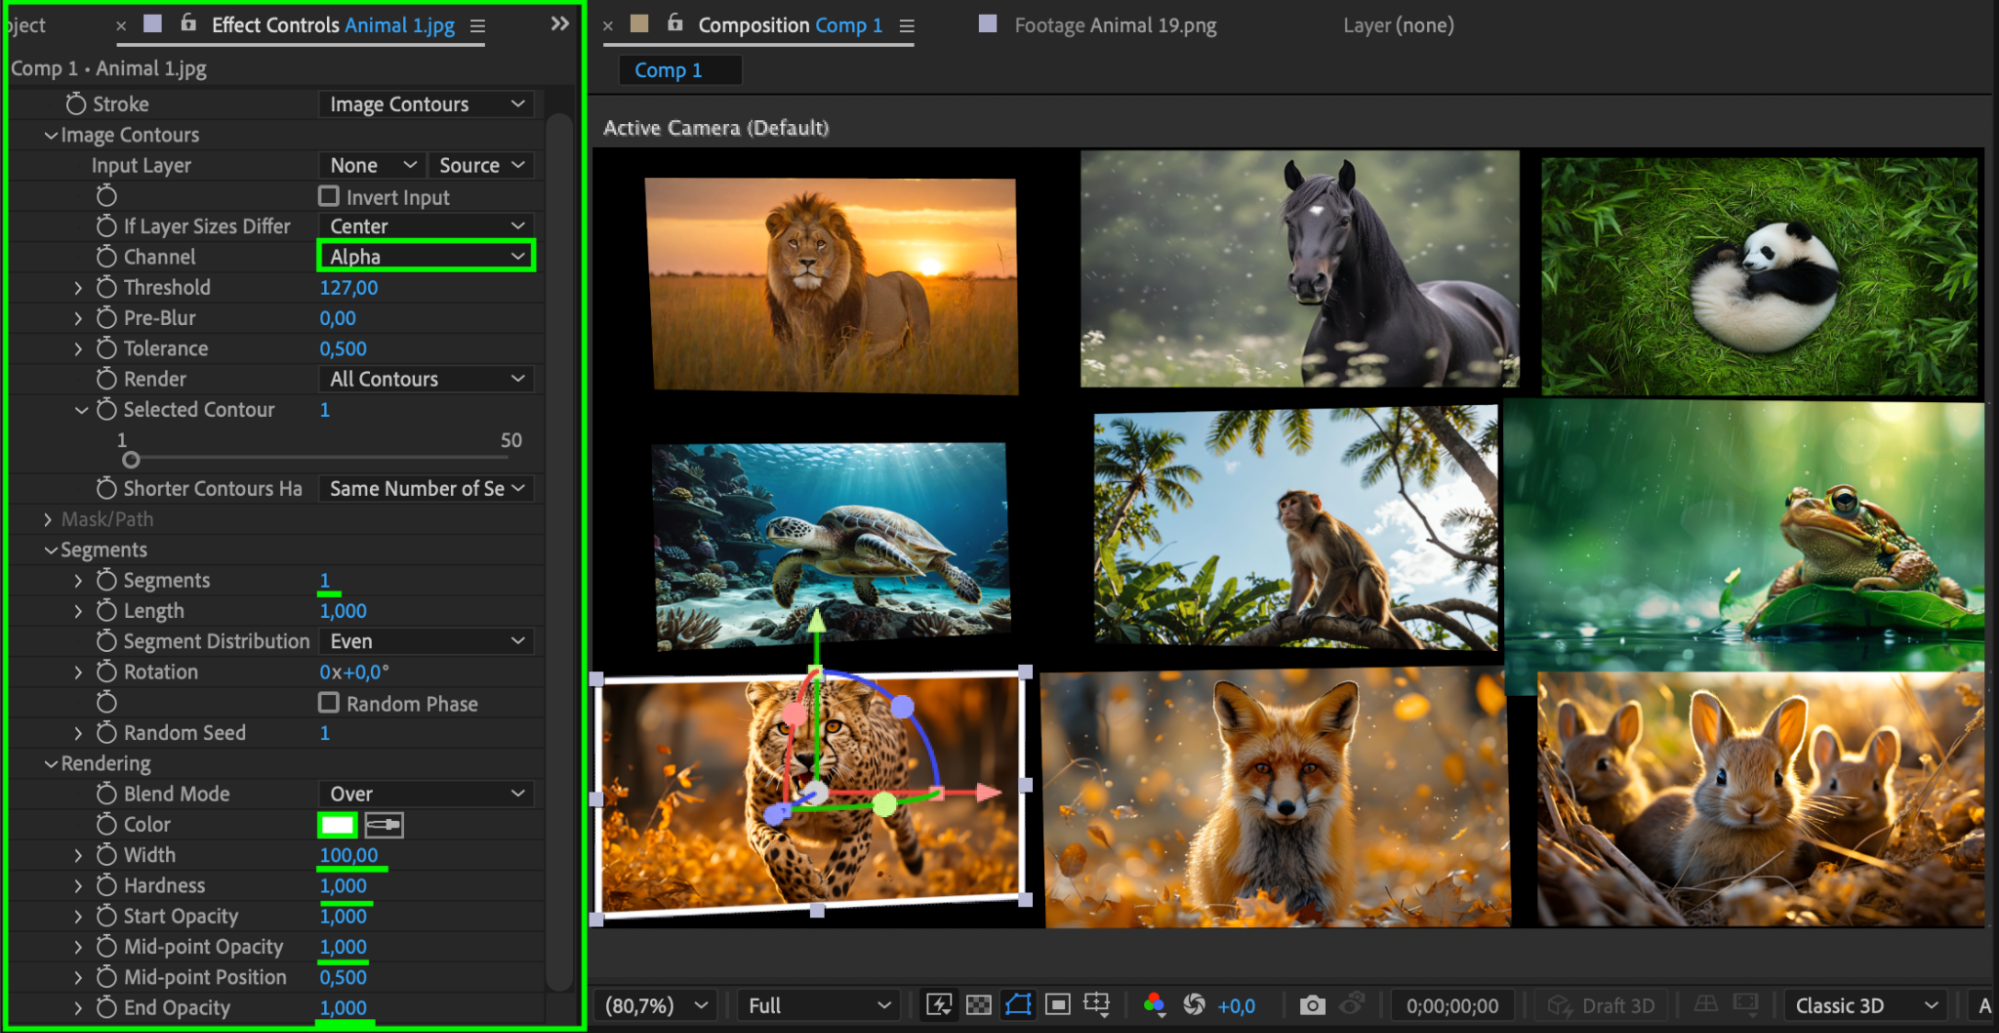
Task: Click the Fast Previews lightning icon
Action: pyautogui.click(x=939, y=1005)
